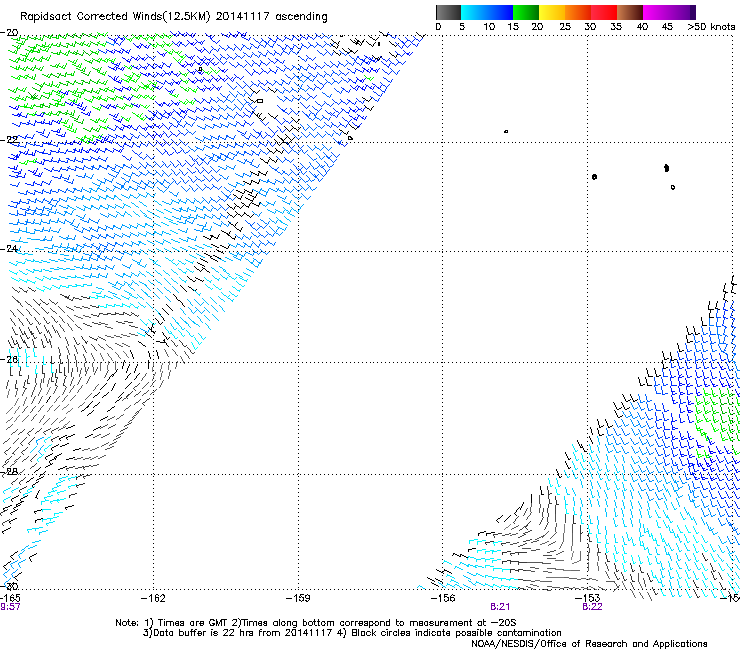Screen dimensions: 740x650
Task: Click the chart title 'Rapidscat Corrected Winds(12.5KM)'
Action: click(x=115, y=17)
